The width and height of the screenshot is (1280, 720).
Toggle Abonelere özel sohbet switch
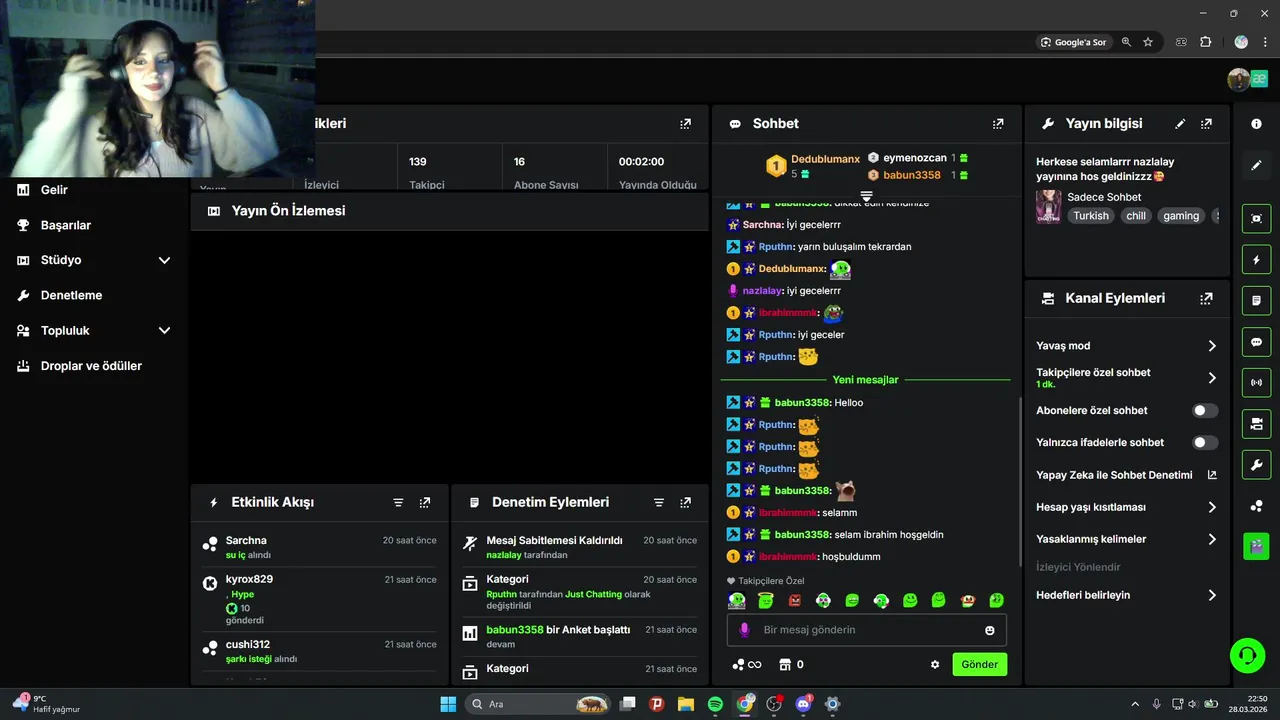click(1205, 411)
